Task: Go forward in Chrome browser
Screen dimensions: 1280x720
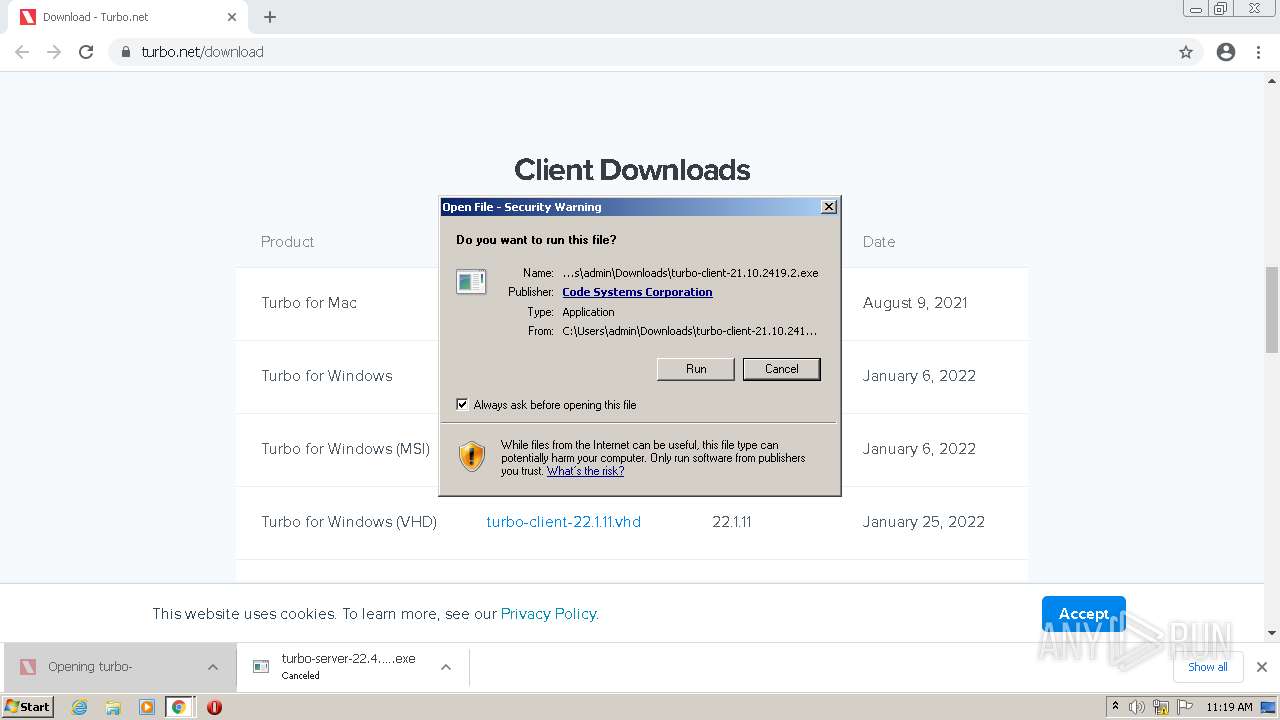Action: [54, 52]
